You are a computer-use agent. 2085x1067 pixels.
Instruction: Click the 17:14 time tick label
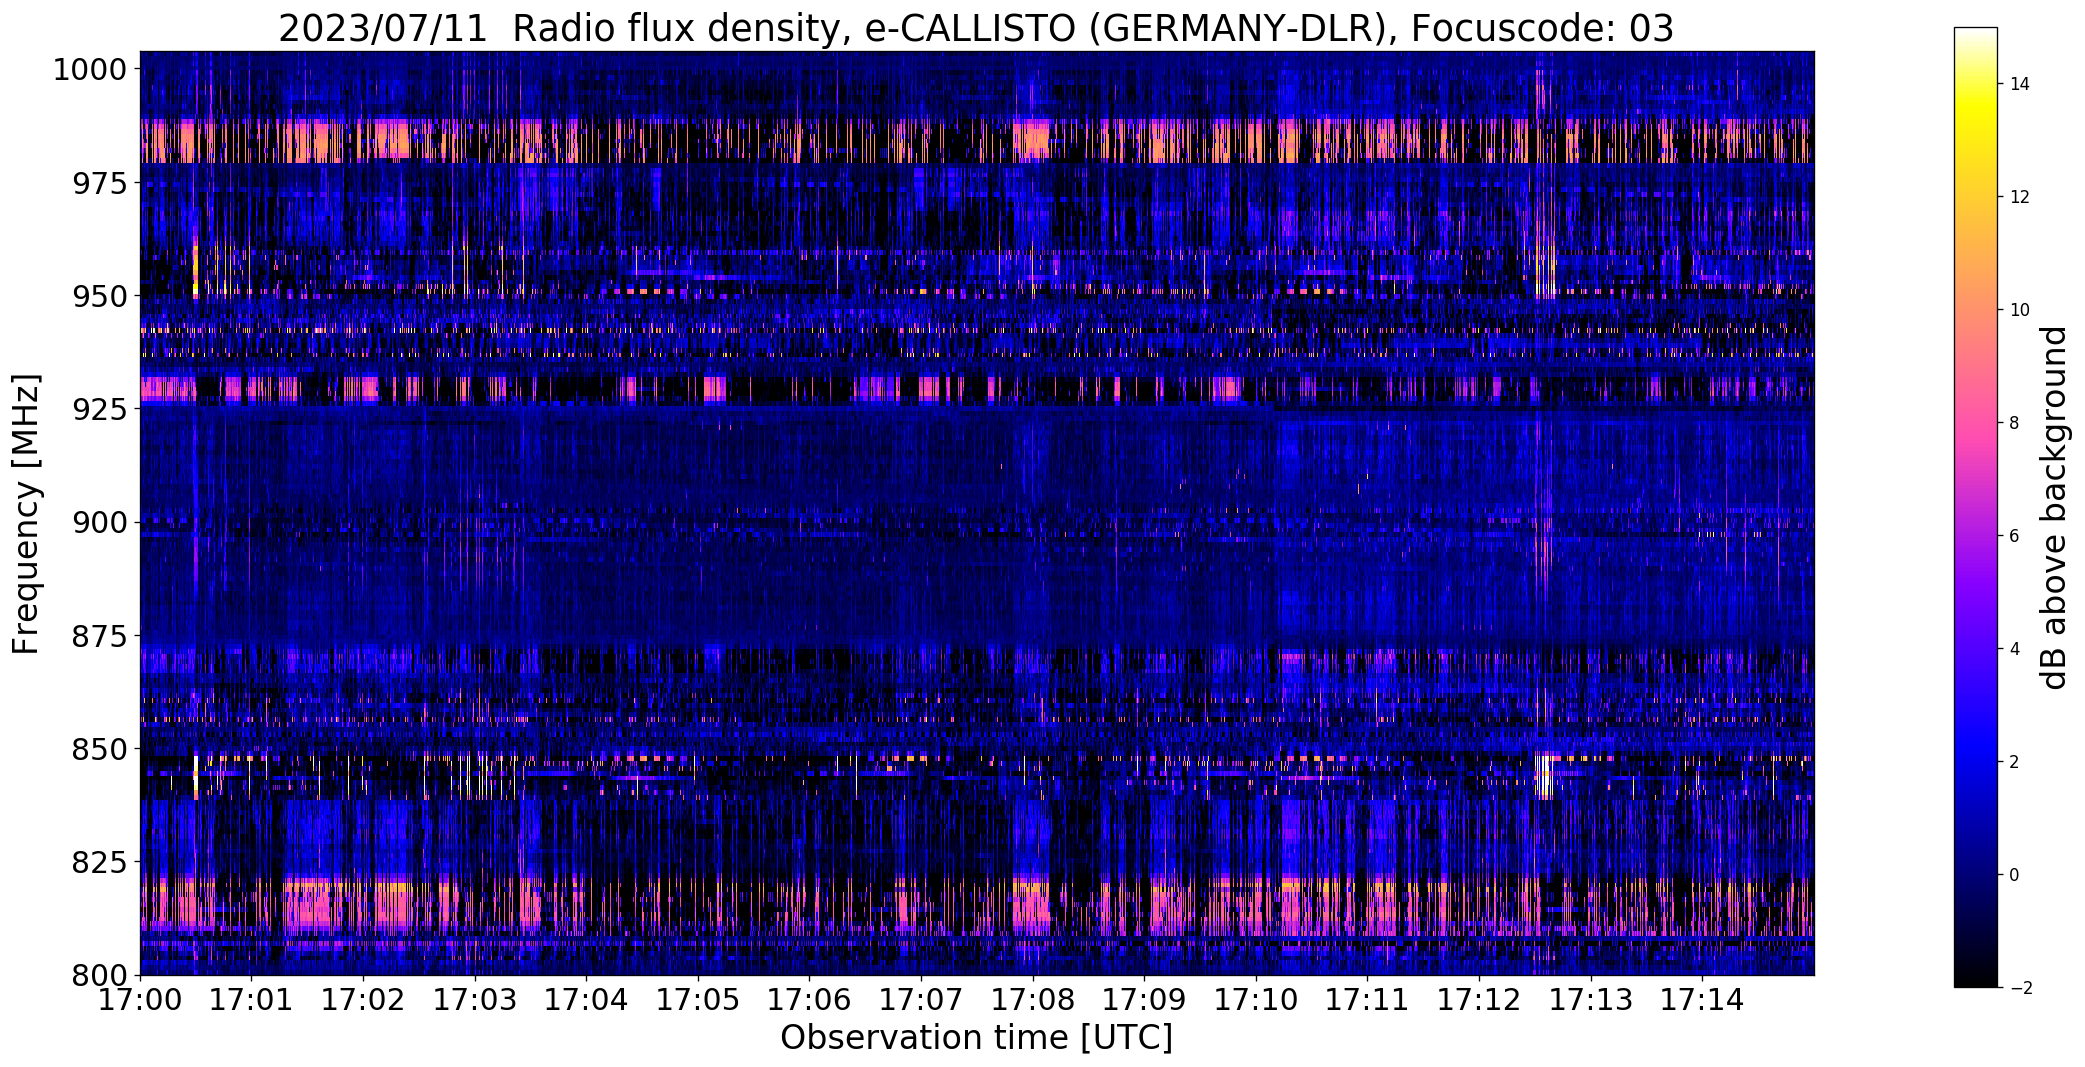point(1702,999)
